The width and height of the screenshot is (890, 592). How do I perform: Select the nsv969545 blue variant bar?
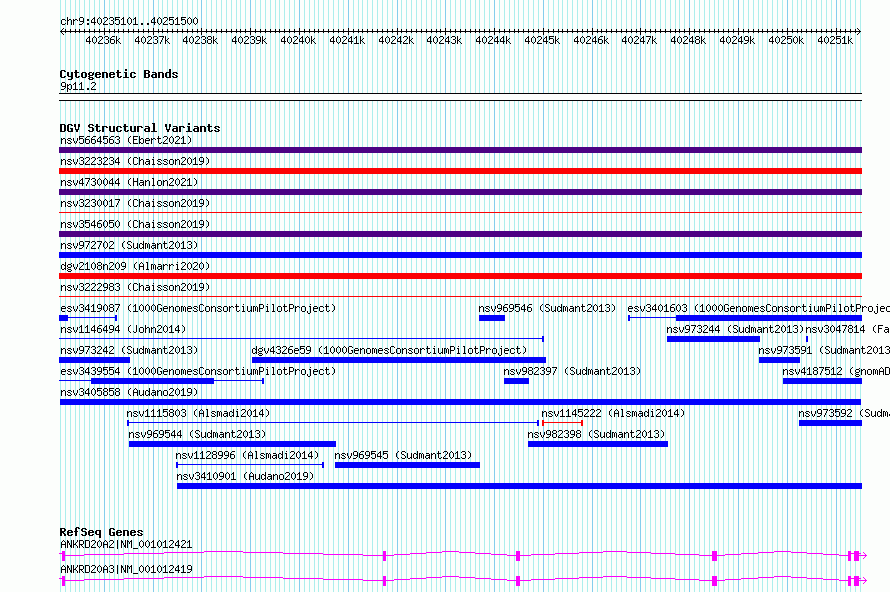click(x=408, y=465)
